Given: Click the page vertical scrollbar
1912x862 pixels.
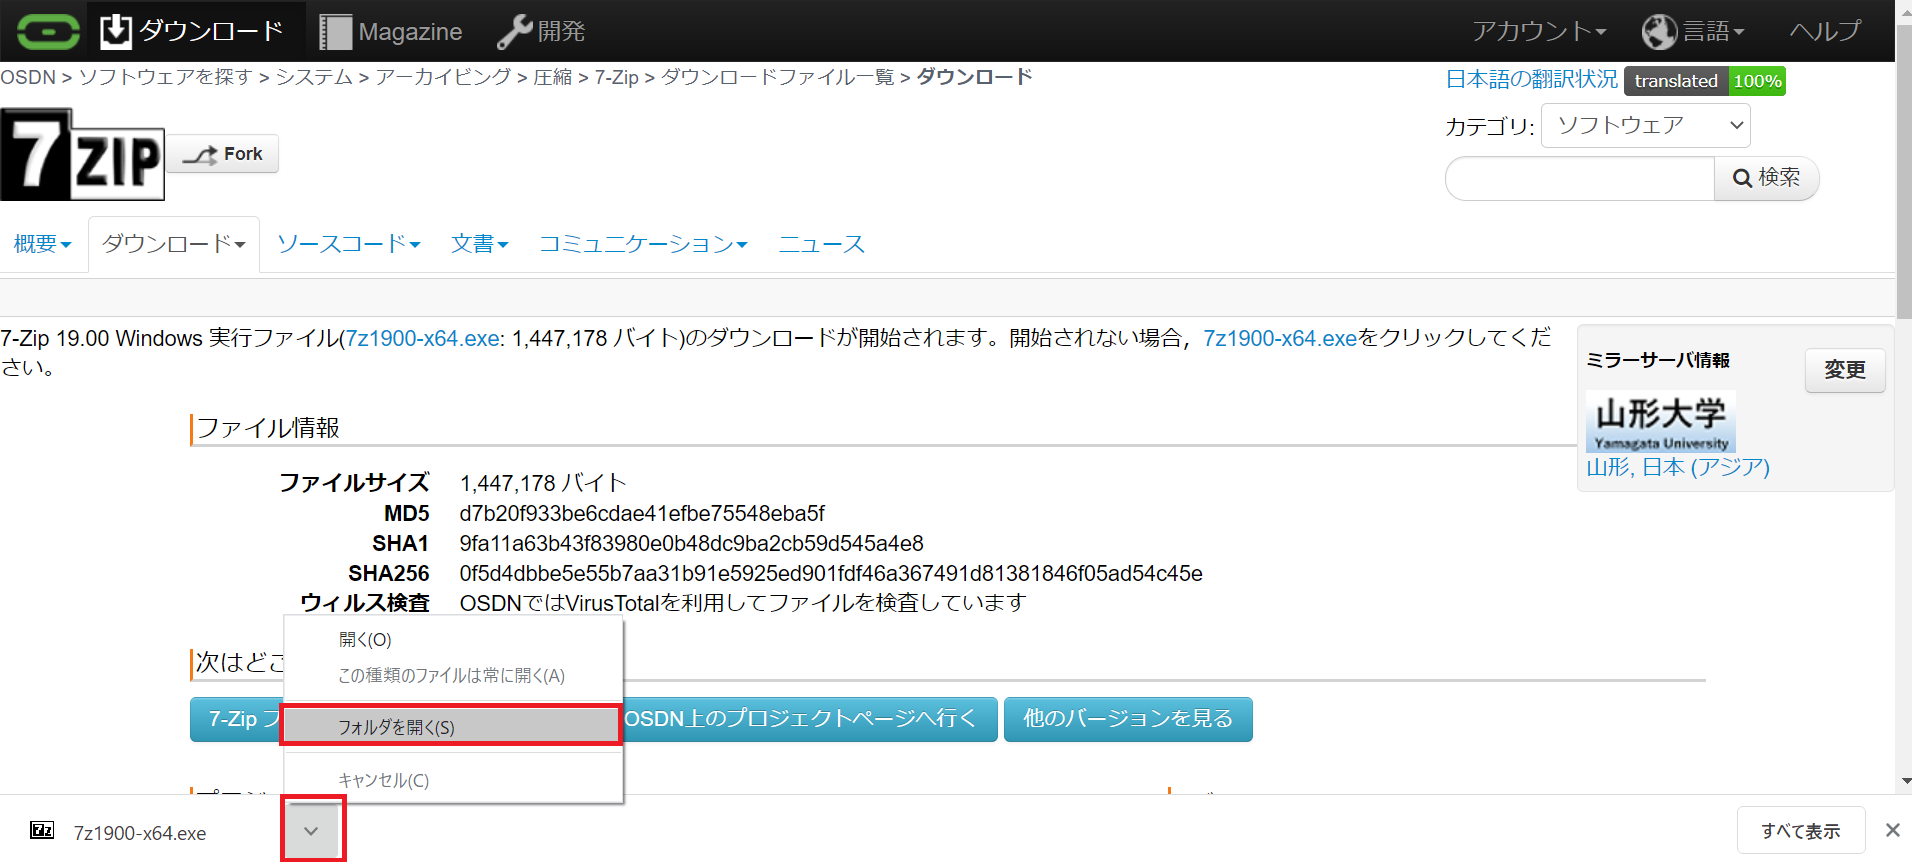Looking at the screenshot, I should (1904, 170).
